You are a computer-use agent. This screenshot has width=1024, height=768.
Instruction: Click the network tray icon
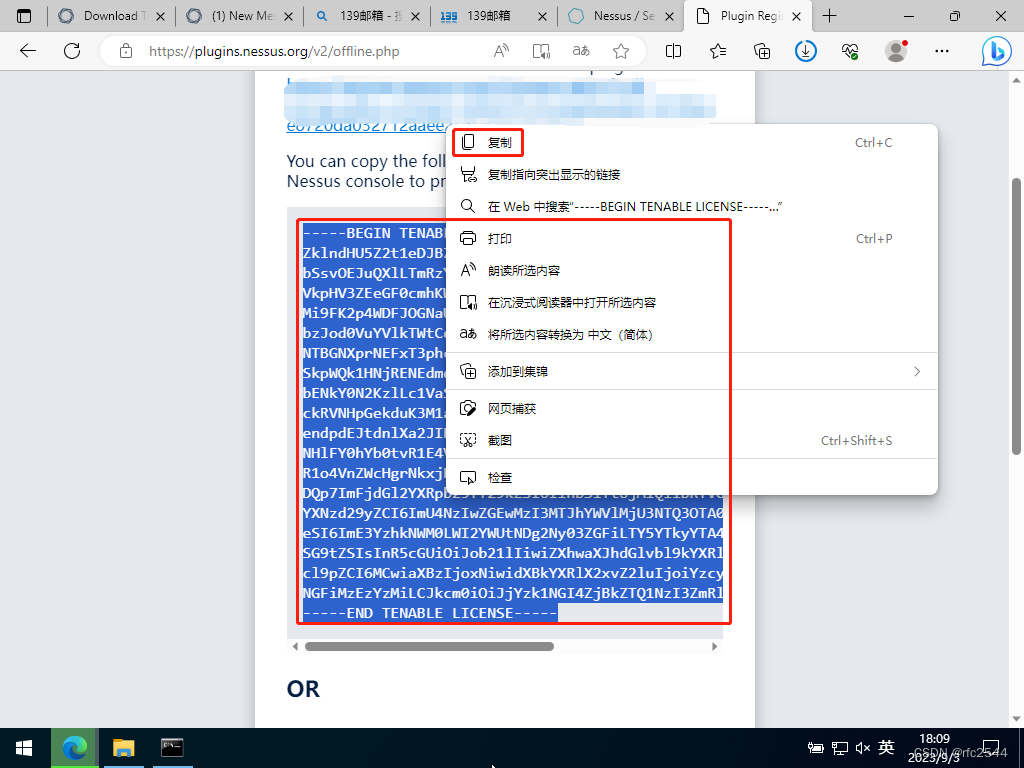tap(840, 748)
